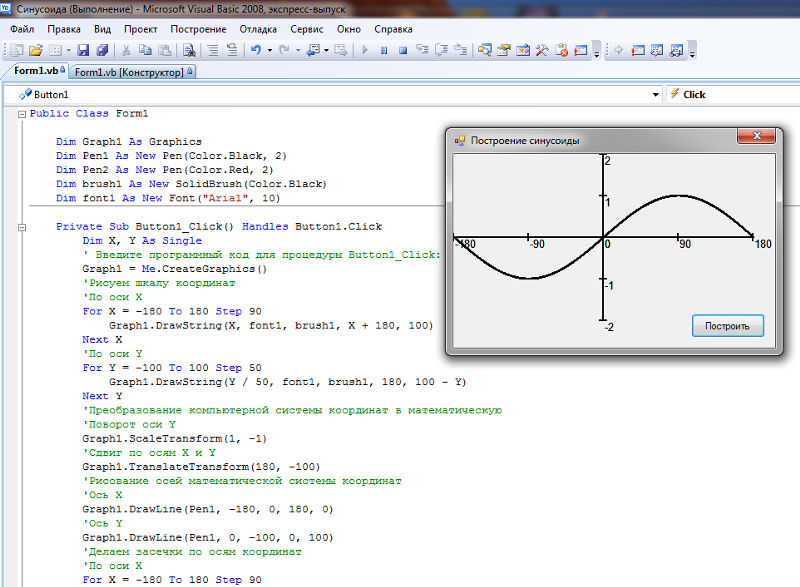The width and height of the screenshot is (800, 587).
Task: Click the Redo arrow icon
Action: 284,50
